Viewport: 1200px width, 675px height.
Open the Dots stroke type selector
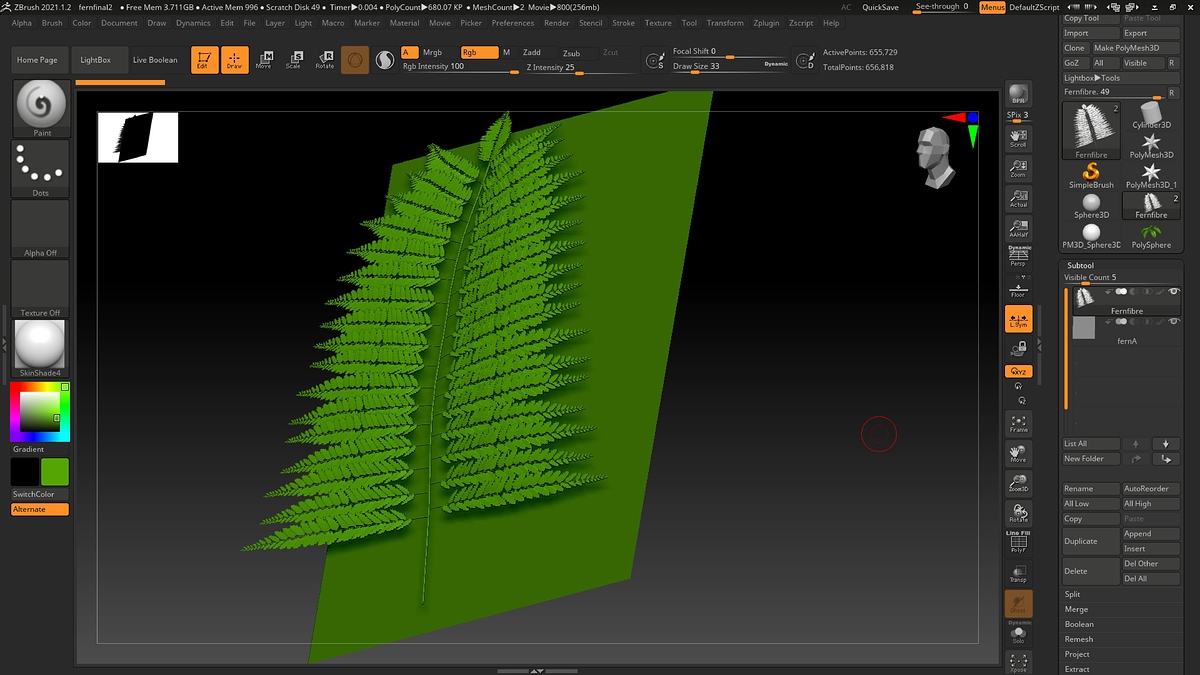point(41,168)
